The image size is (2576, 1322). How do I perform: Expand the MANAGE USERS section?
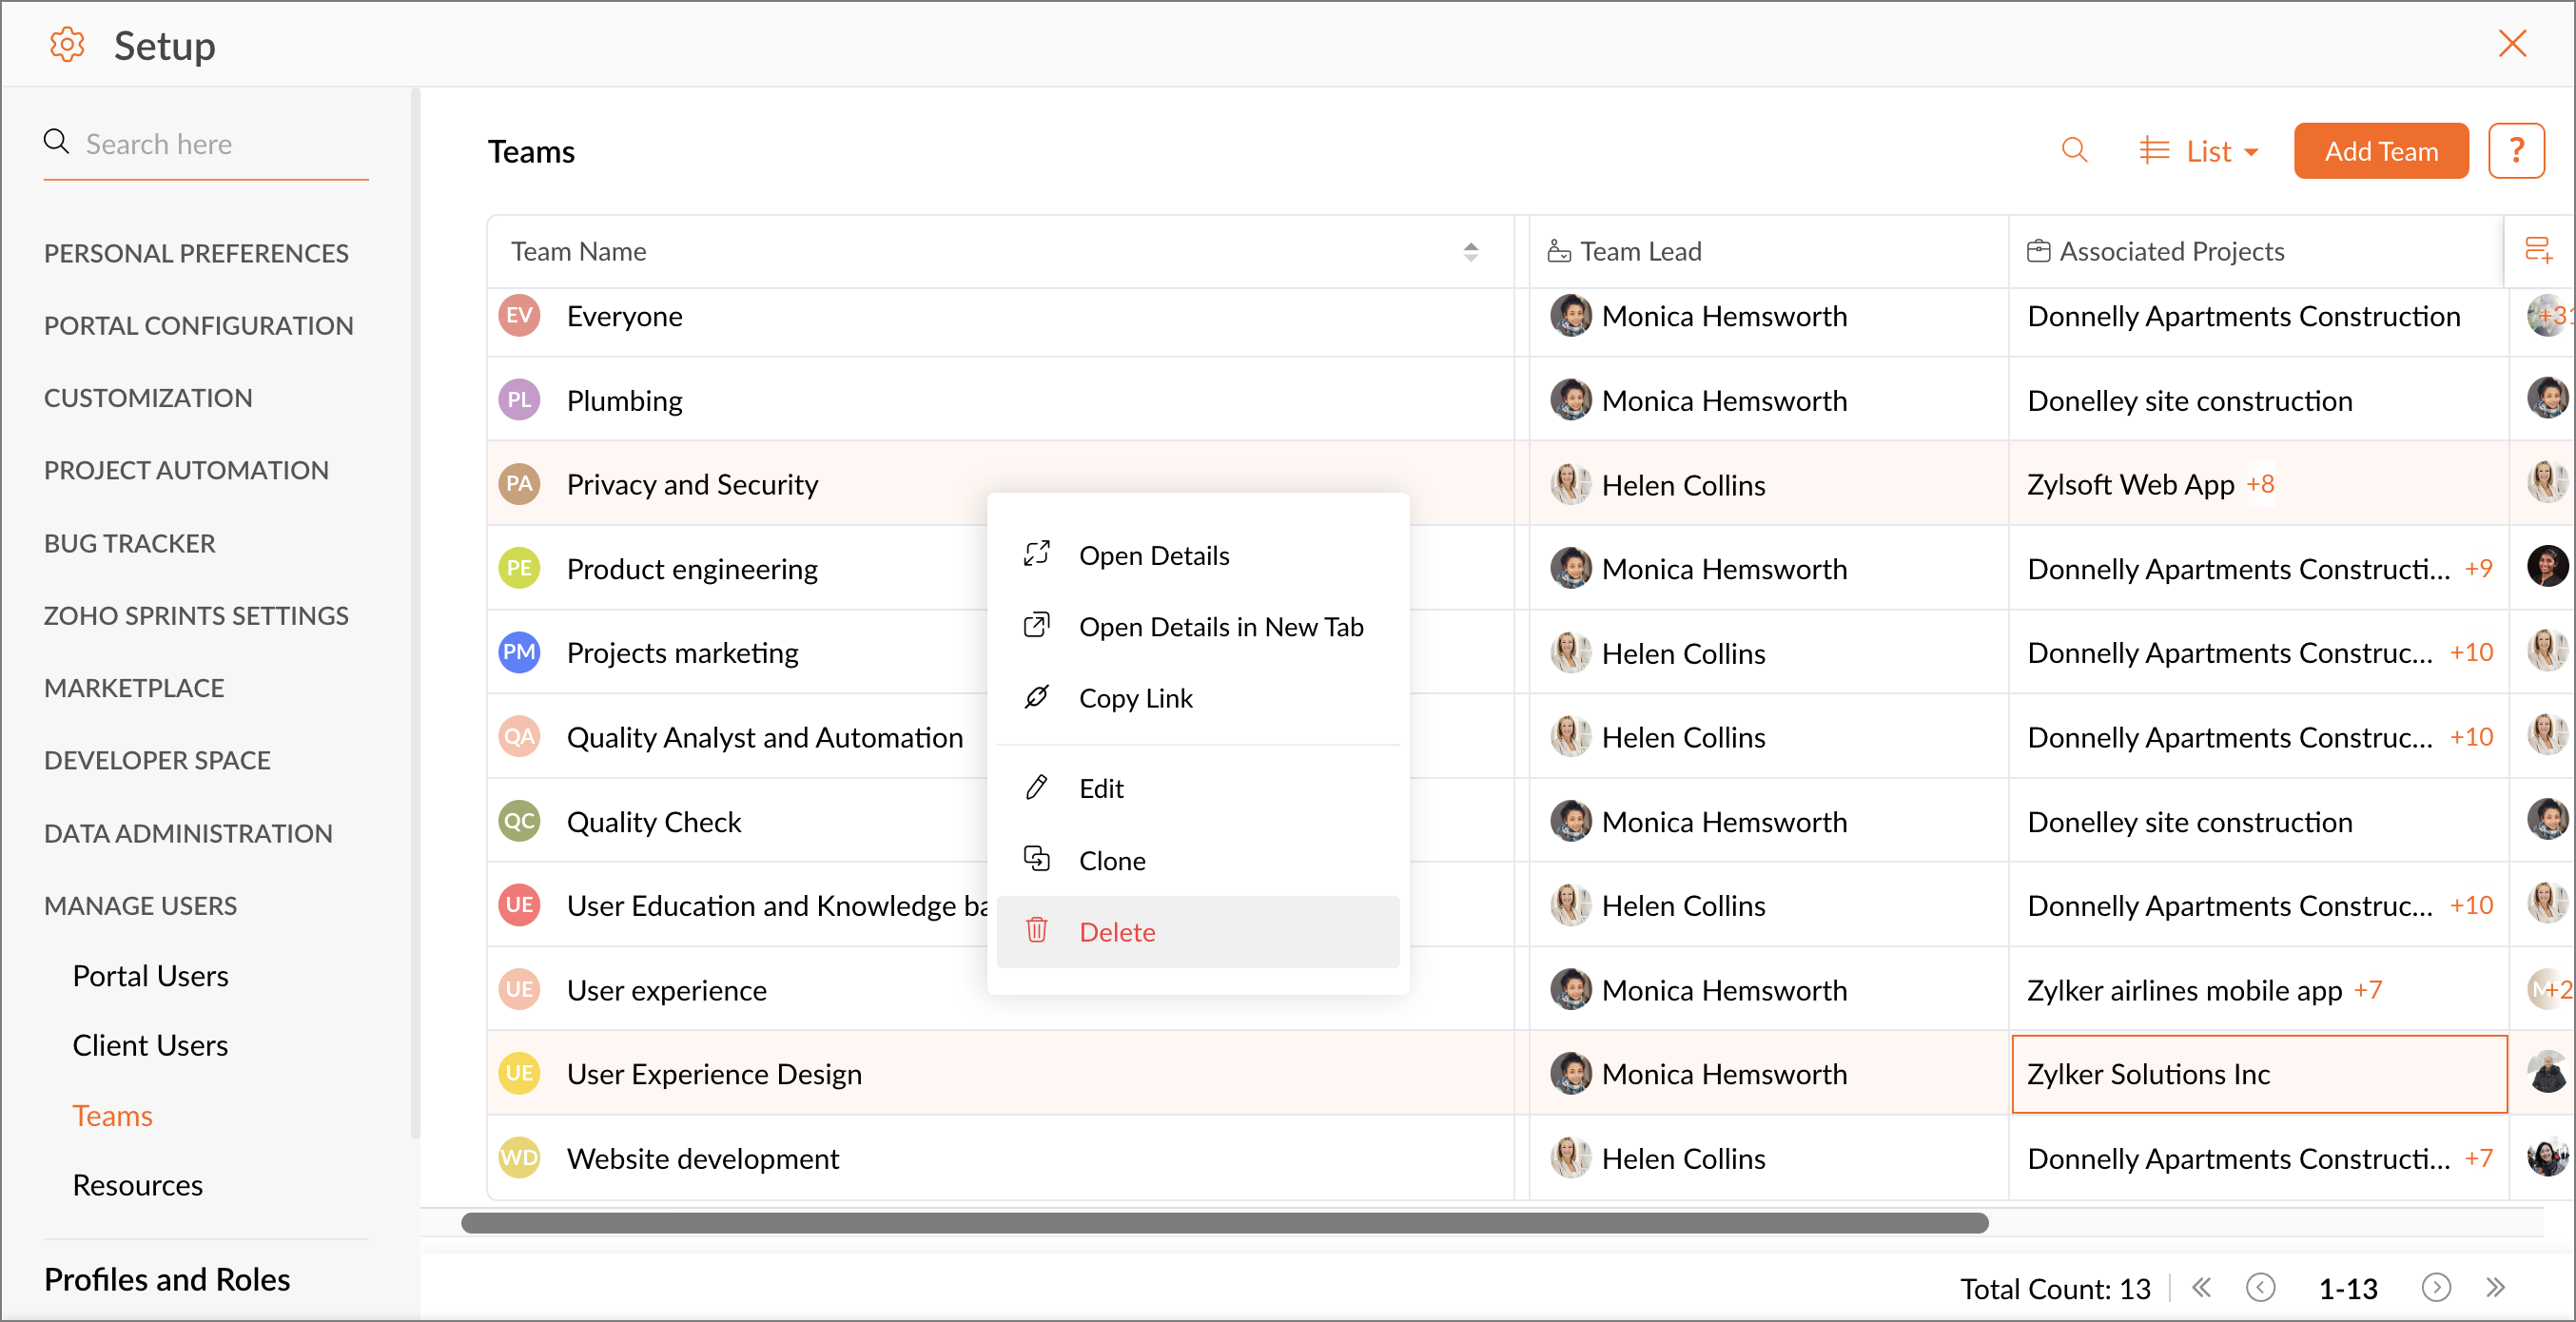140,905
